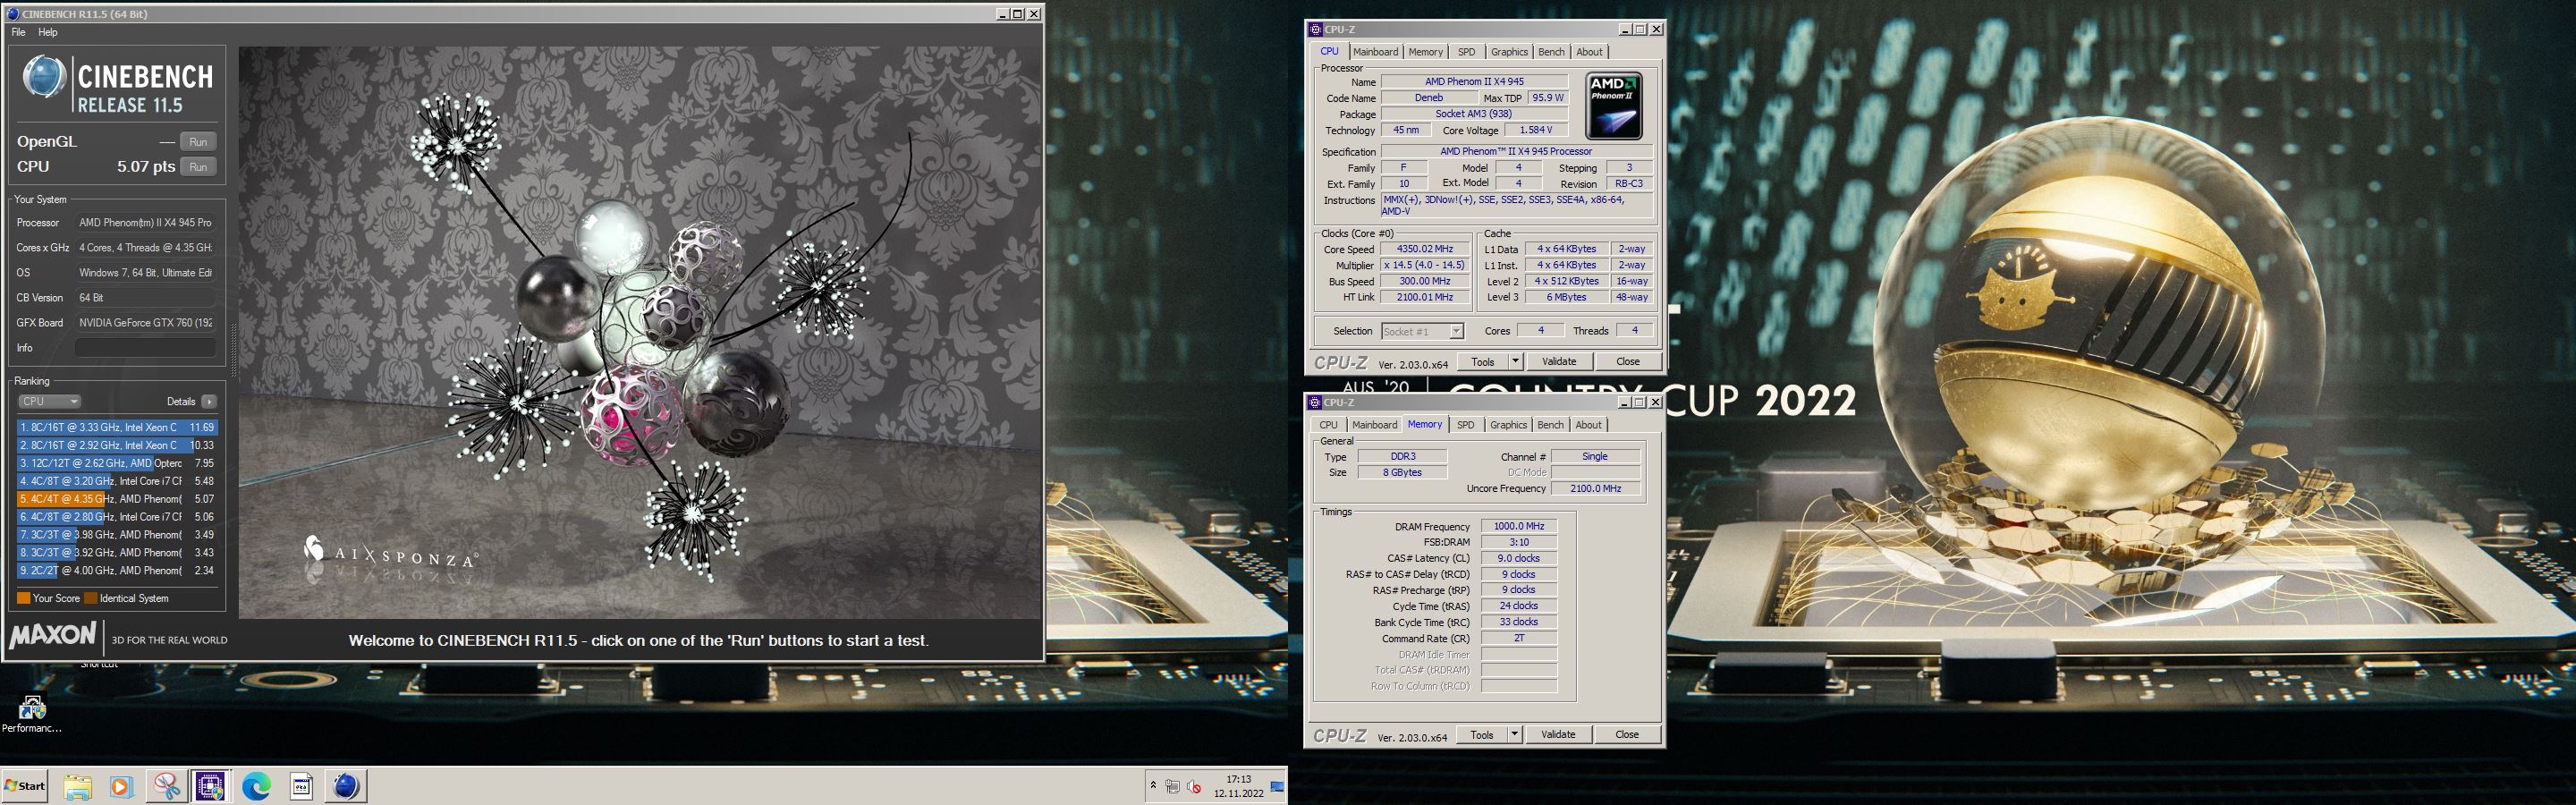Switch to CPU-Z taskbar icon

(210, 786)
